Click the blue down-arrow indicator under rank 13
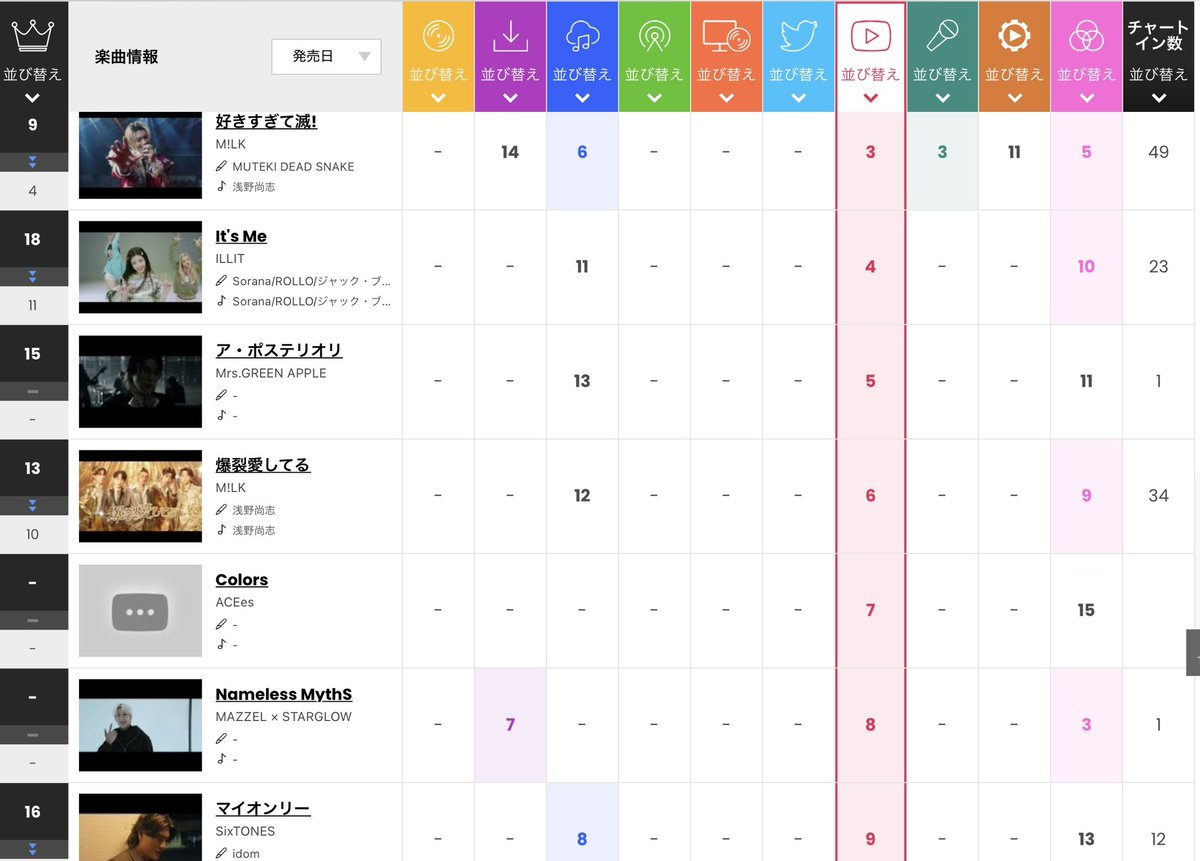Image resolution: width=1200 pixels, height=861 pixels. pyautogui.click(x=32, y=505)
